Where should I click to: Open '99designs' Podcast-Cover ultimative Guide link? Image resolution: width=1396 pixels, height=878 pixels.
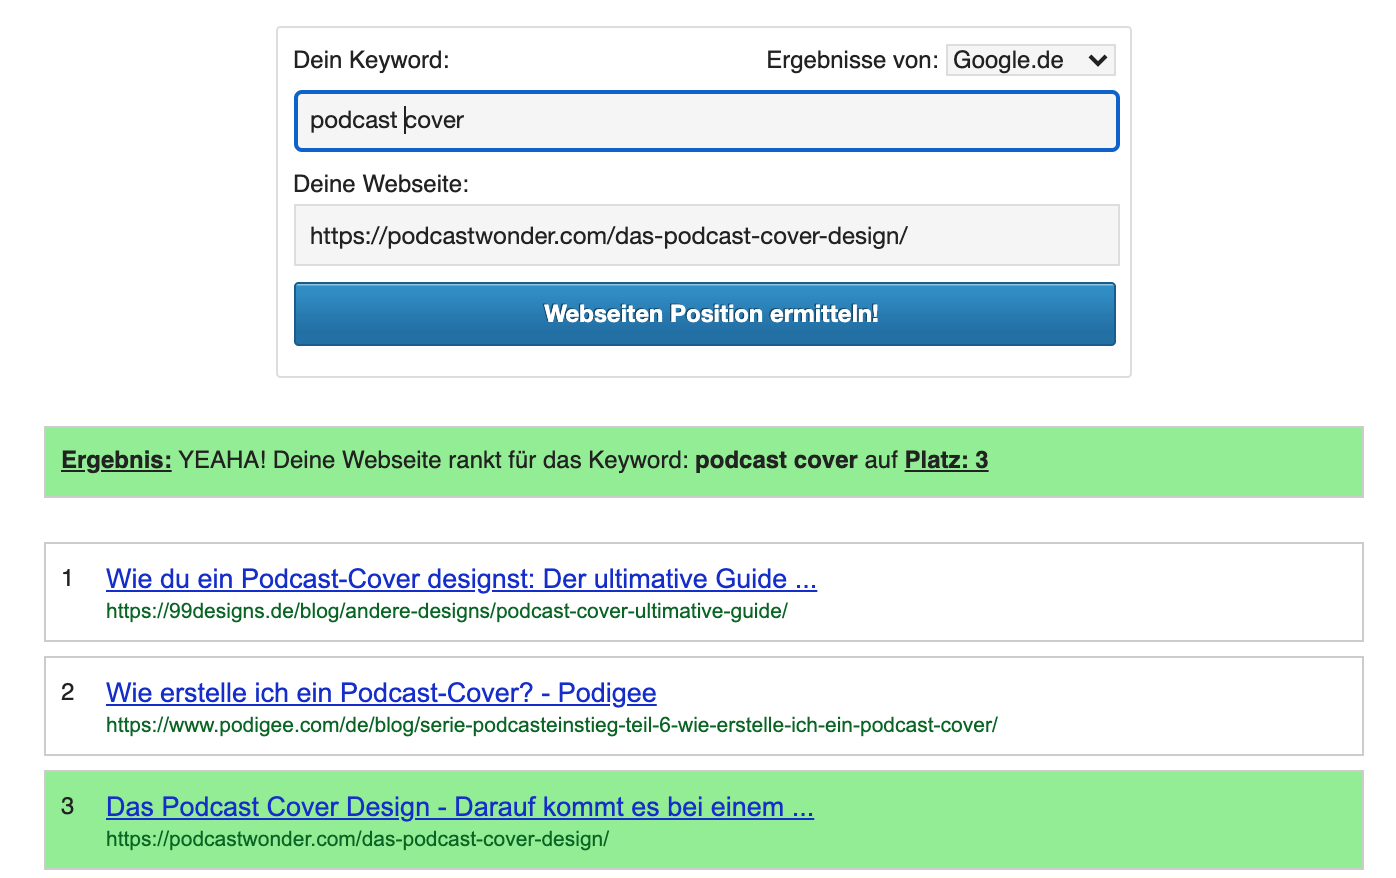[461, 579]
